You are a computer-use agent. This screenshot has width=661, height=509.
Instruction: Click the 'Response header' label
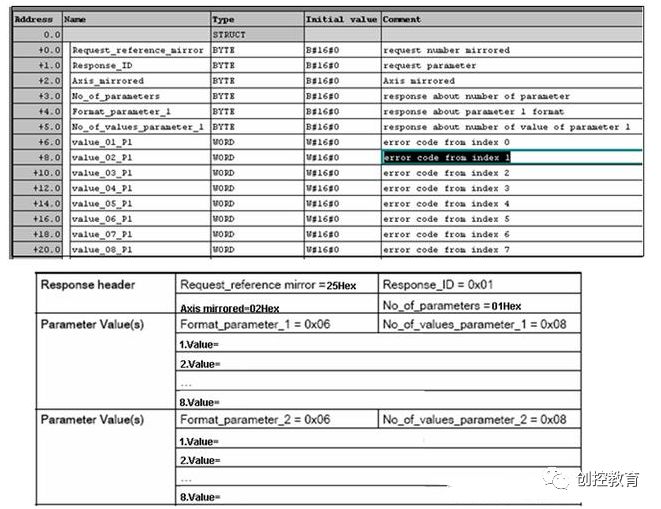point(88,285)
